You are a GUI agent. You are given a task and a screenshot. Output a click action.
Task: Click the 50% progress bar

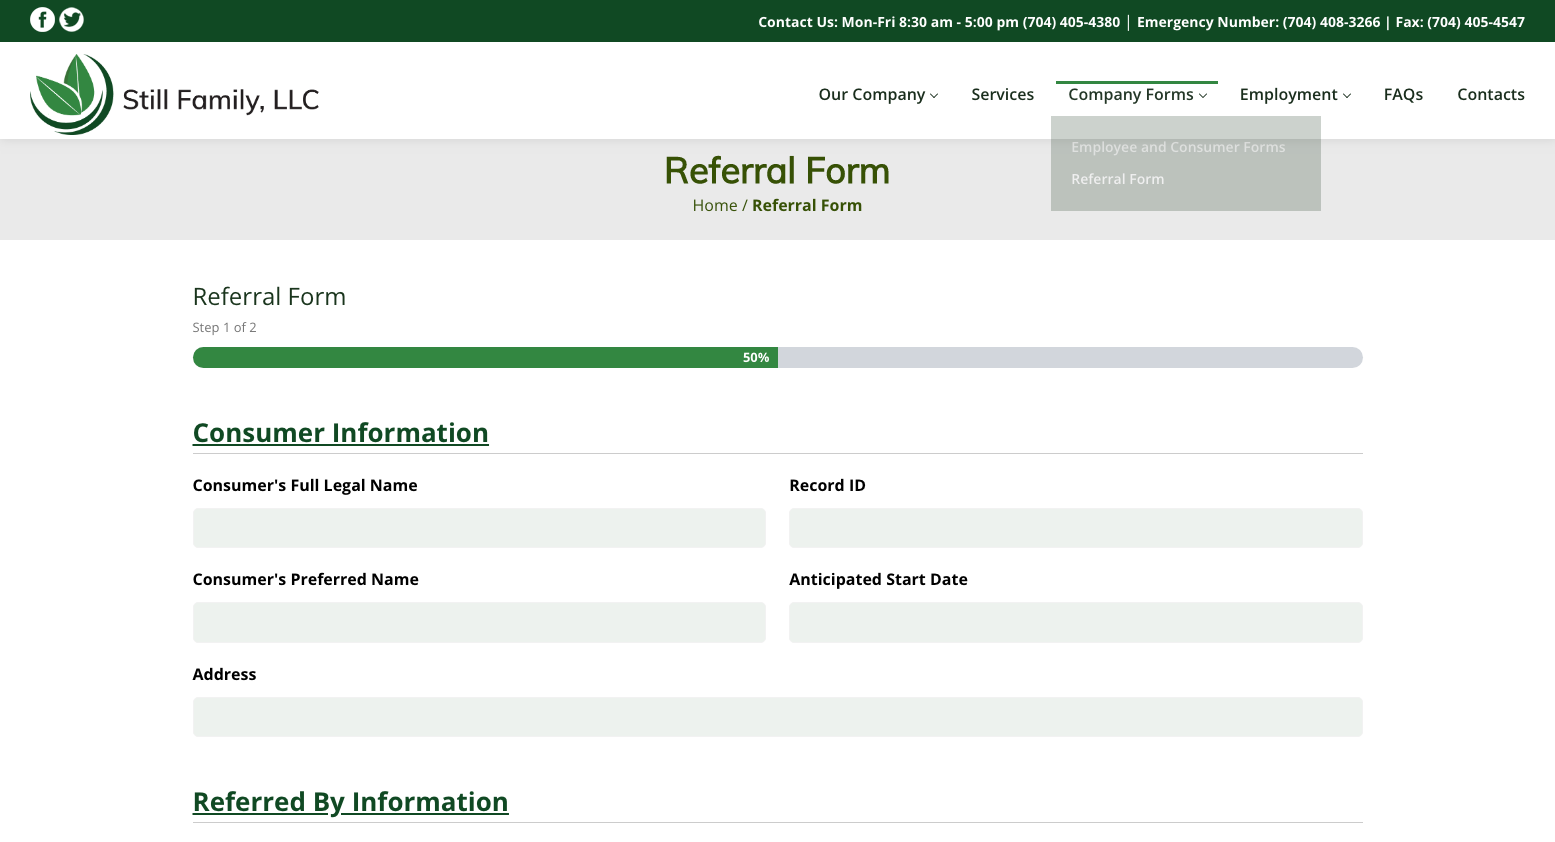pos(777,357)
